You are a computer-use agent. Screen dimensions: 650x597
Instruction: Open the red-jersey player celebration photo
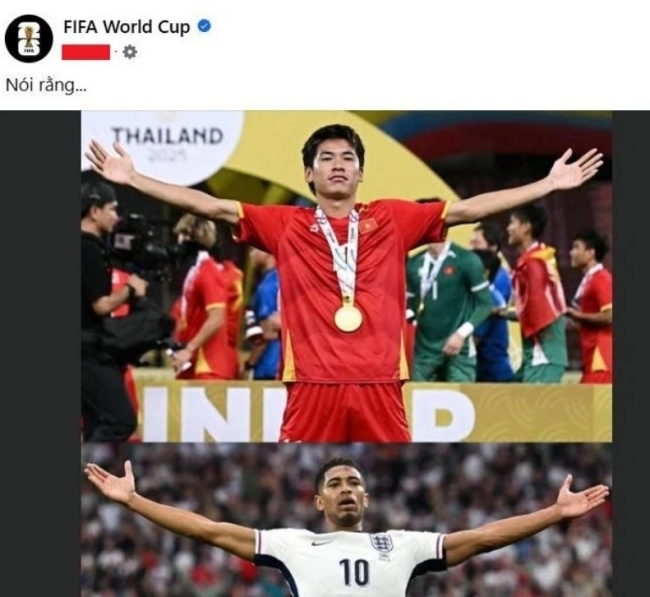click(x=346, y=276)
